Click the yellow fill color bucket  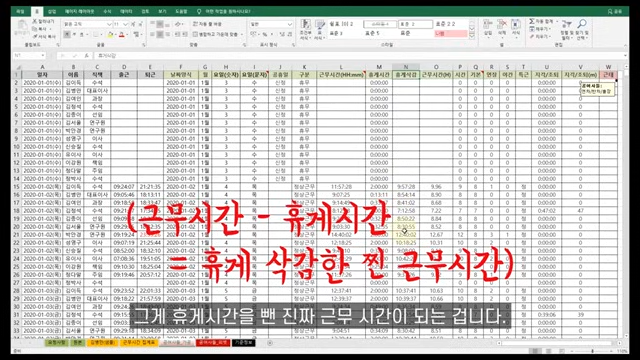[110, 35]
